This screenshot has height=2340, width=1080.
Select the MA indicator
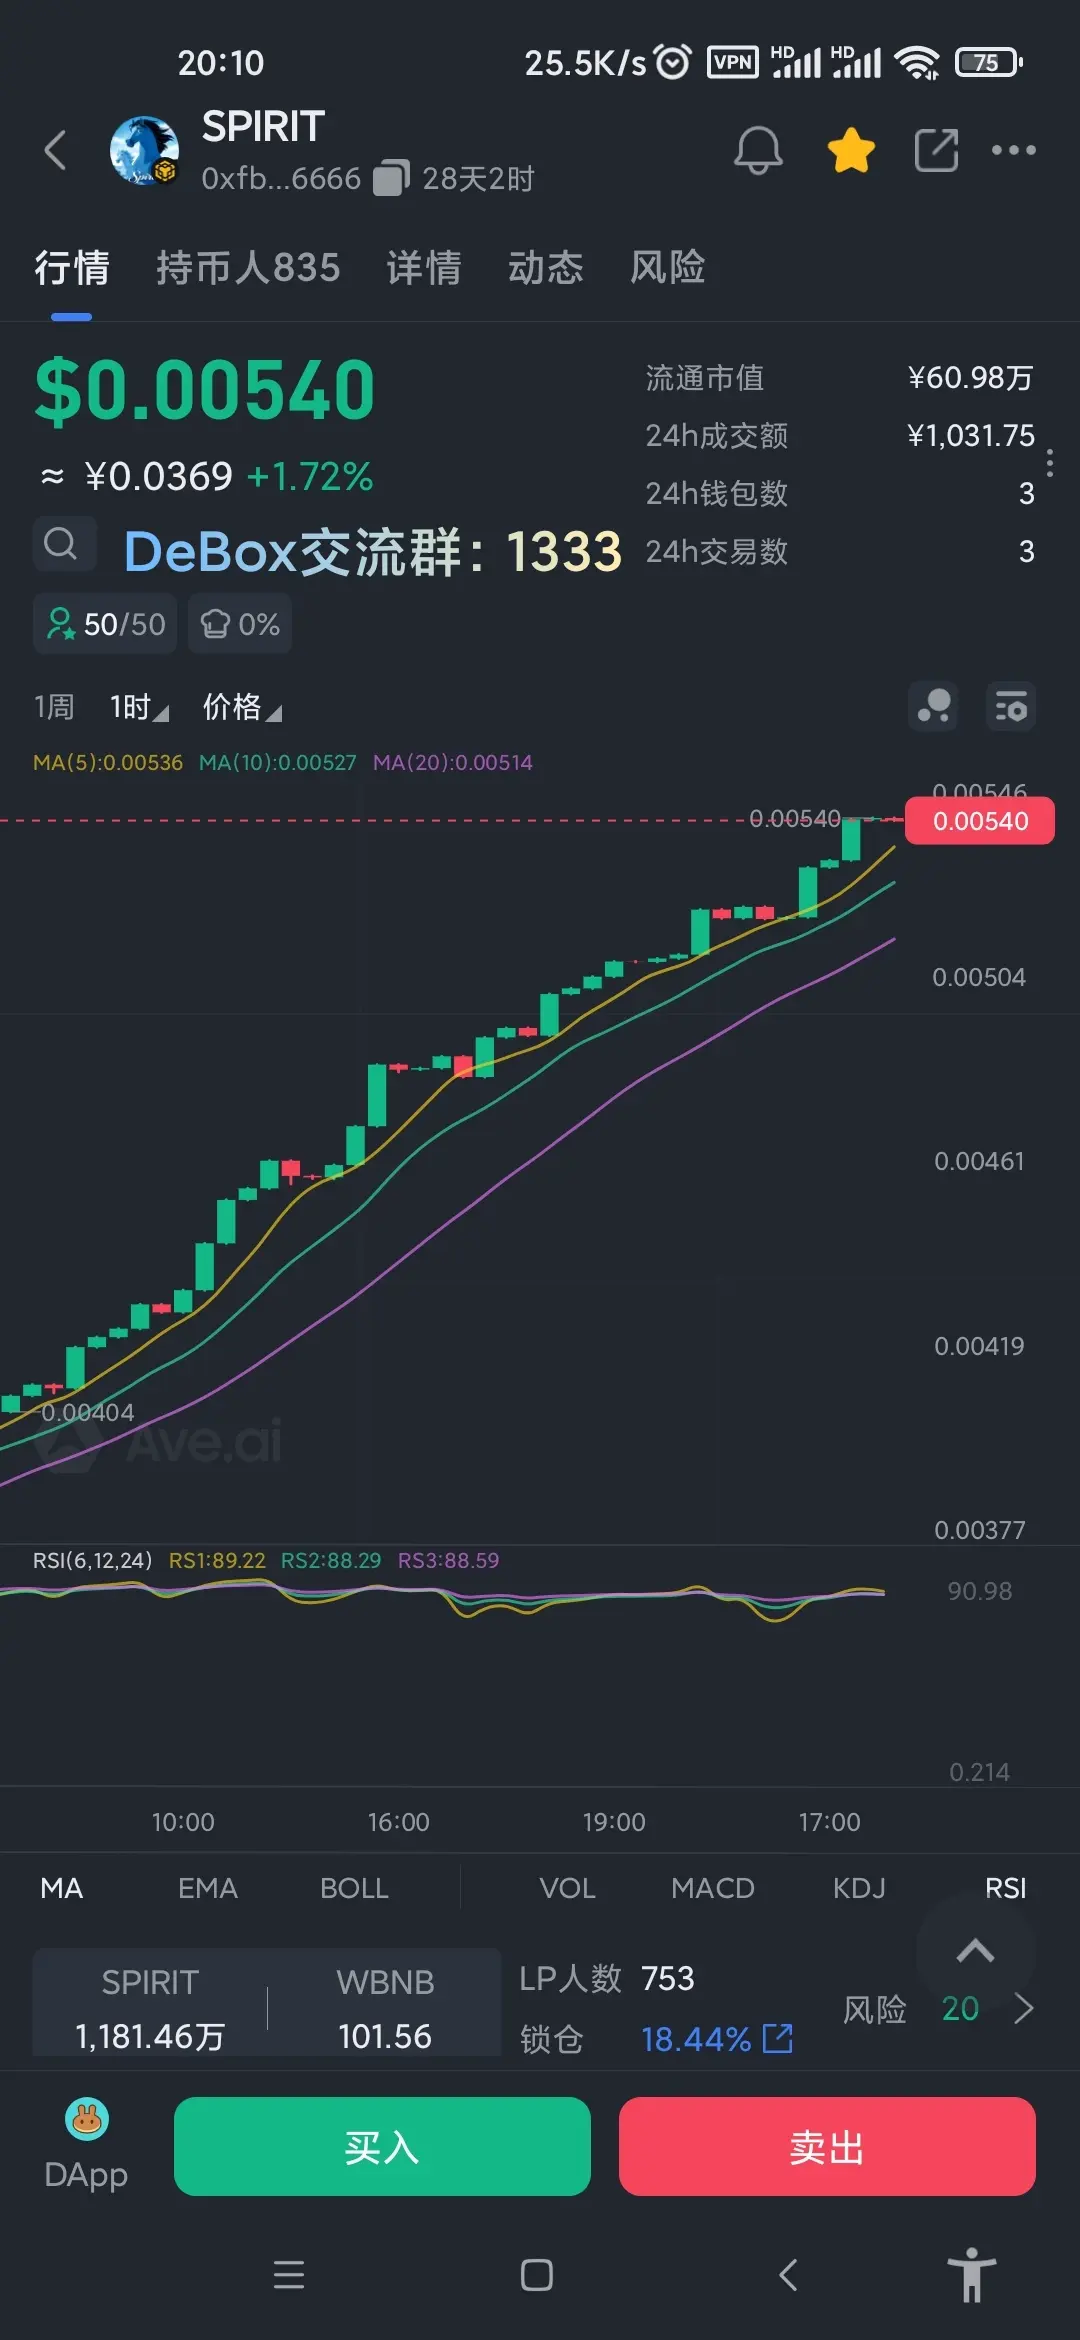[61, 1888]
